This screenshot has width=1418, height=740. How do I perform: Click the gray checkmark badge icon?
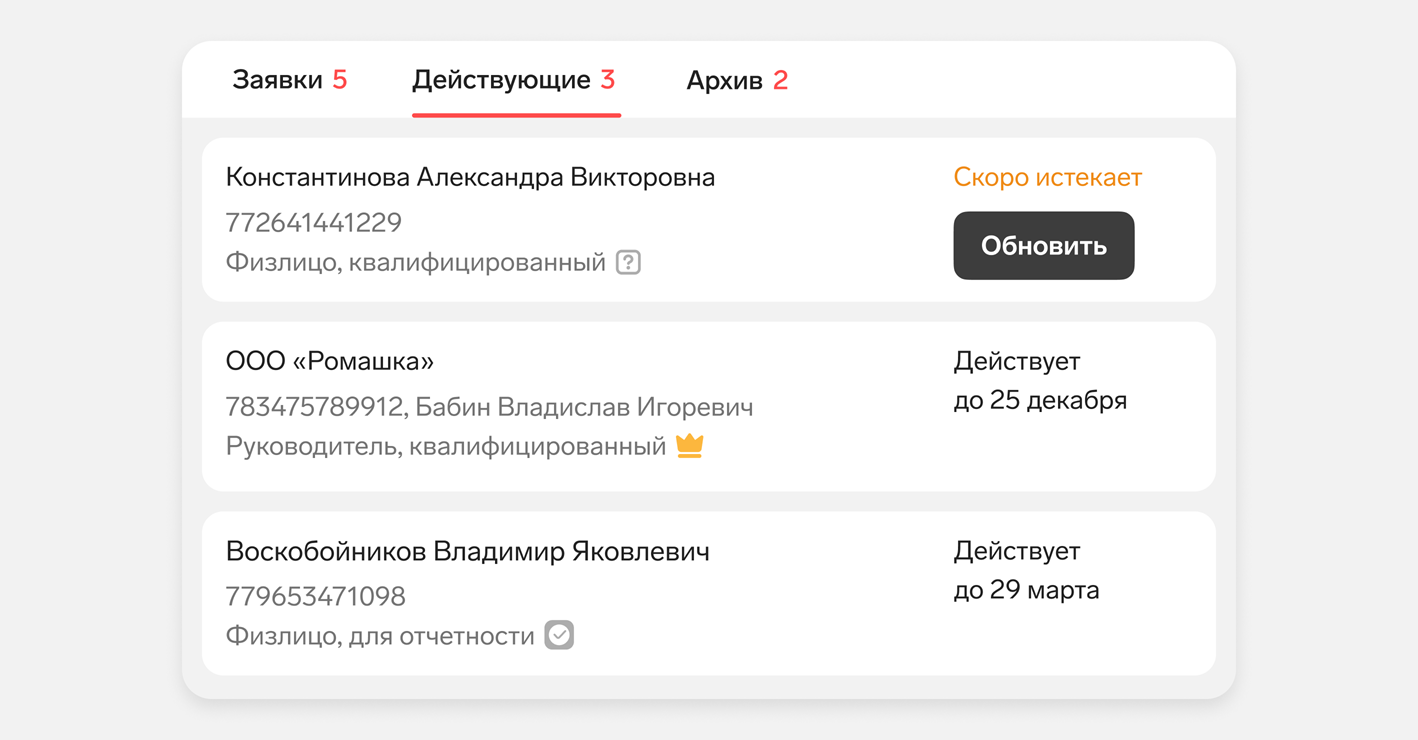559,635
